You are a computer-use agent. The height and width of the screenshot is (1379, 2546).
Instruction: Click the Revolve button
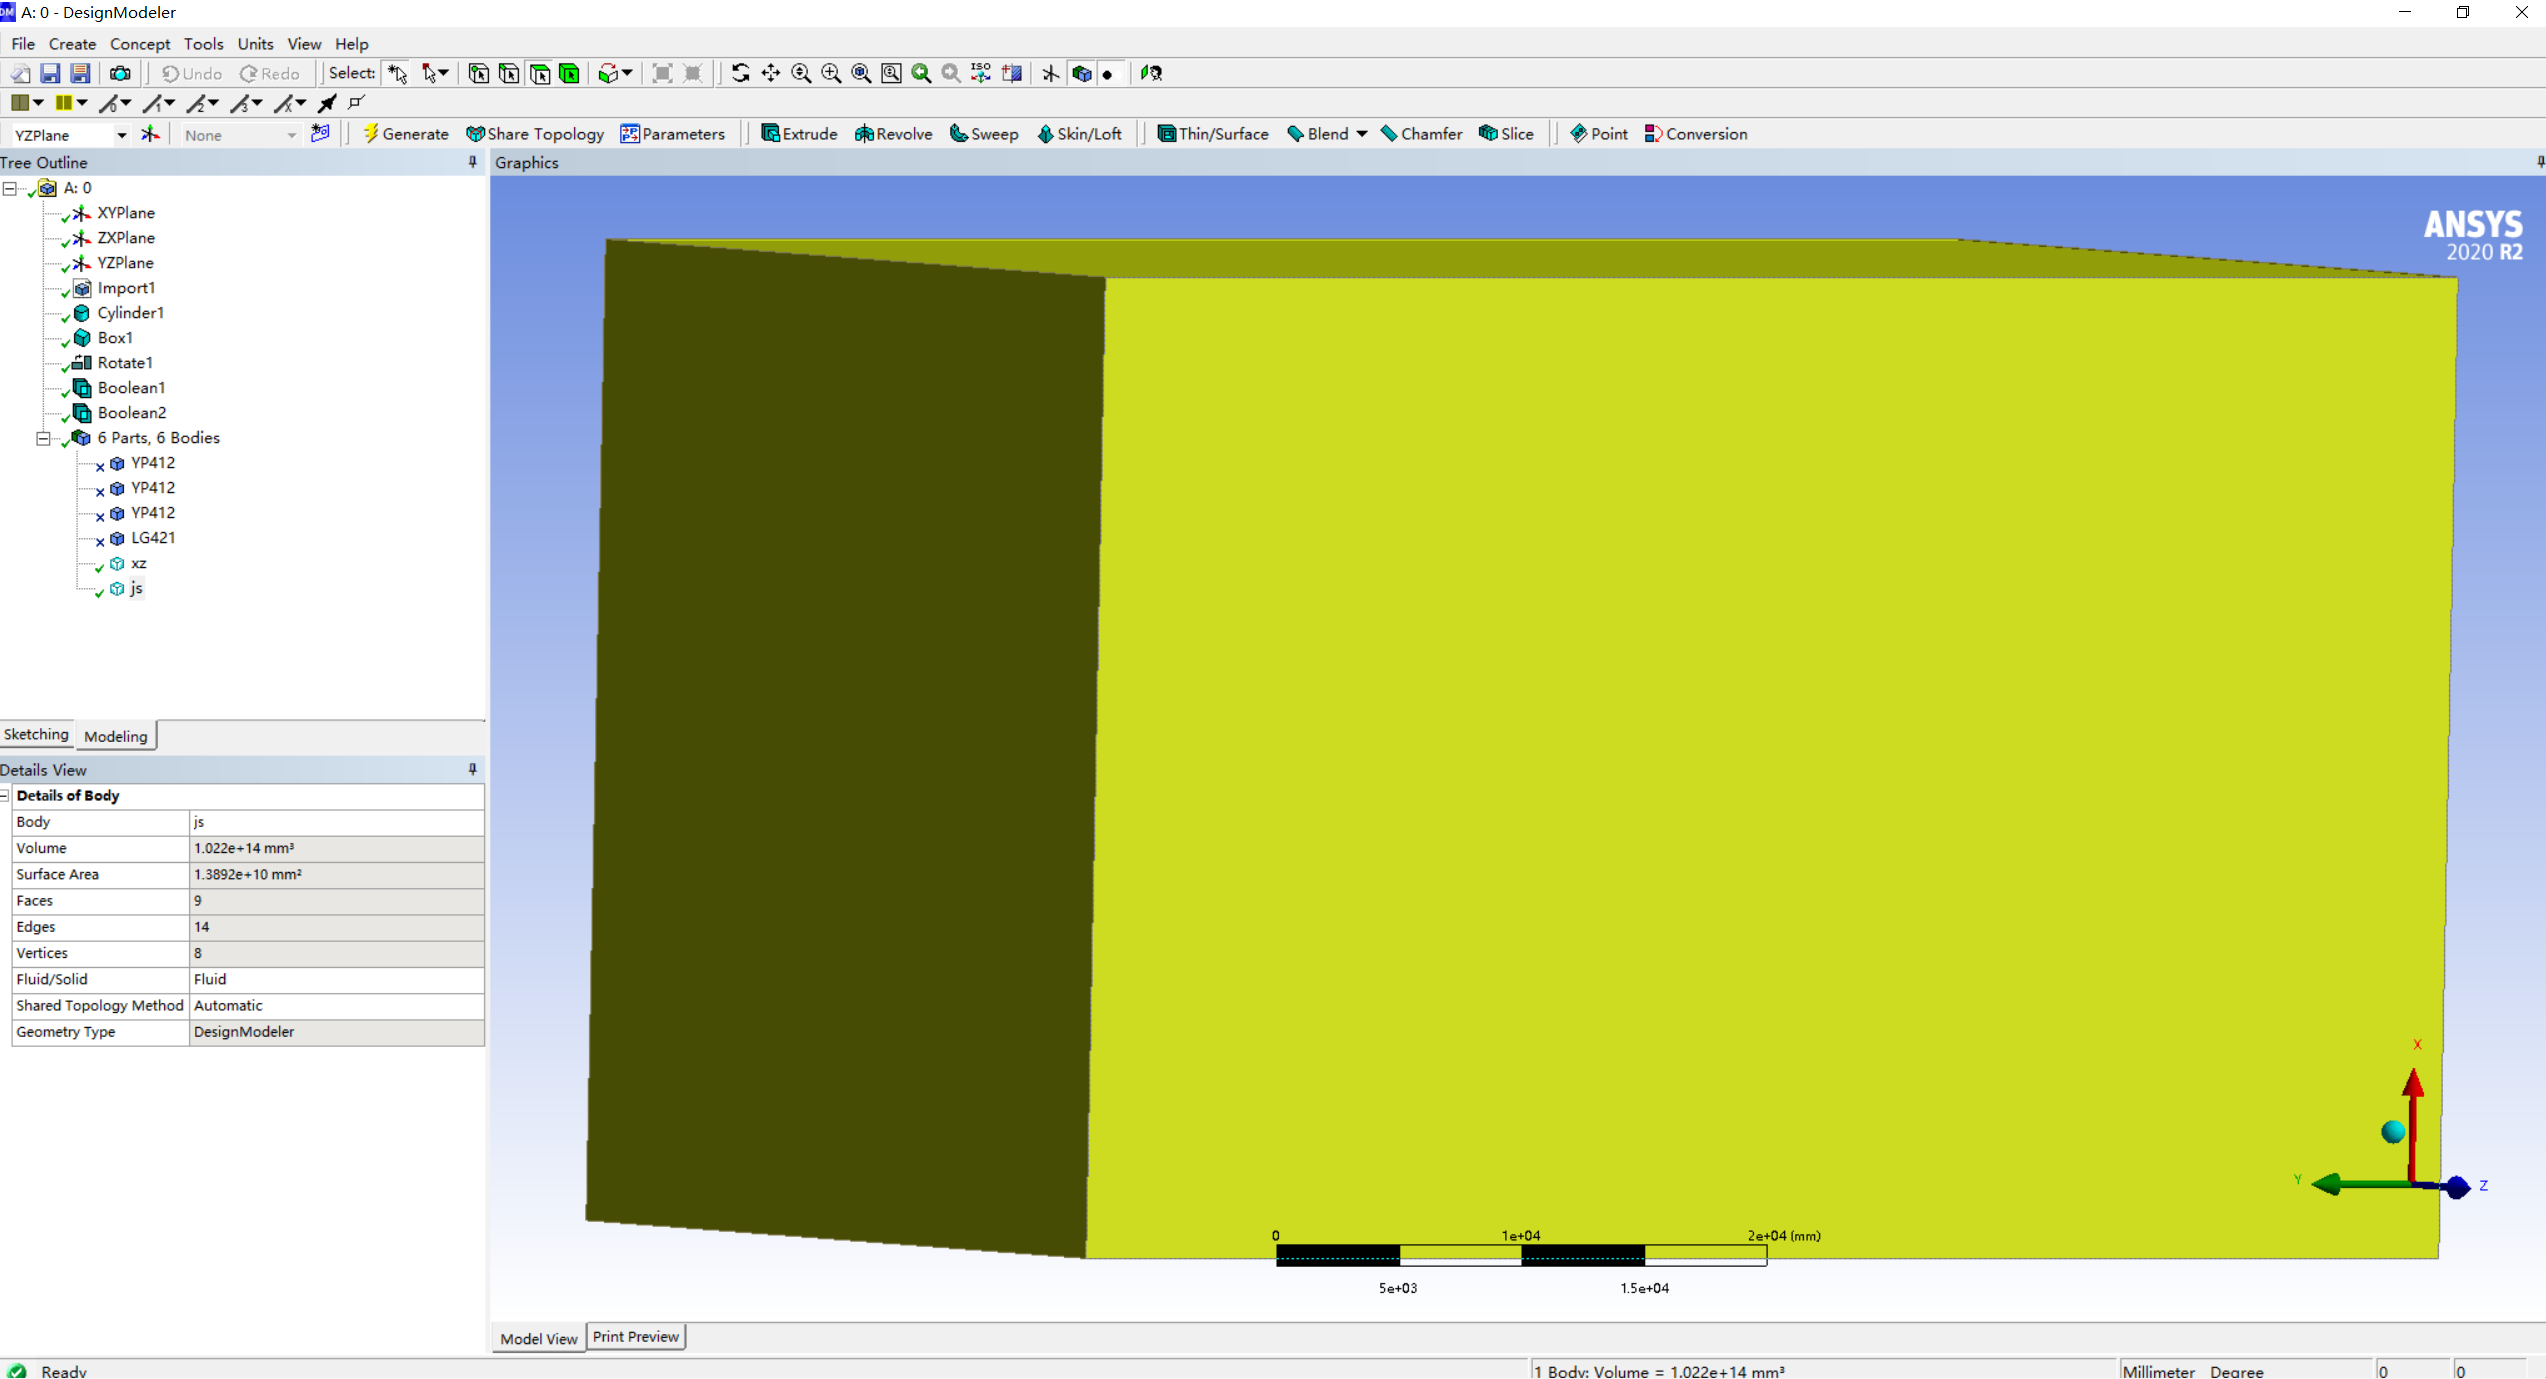click(893, 134)
